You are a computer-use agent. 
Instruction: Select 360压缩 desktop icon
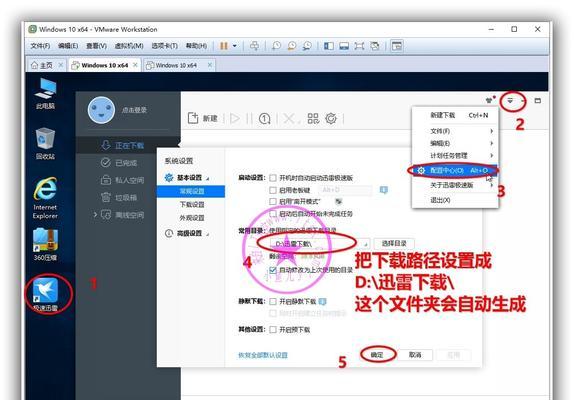45,244
